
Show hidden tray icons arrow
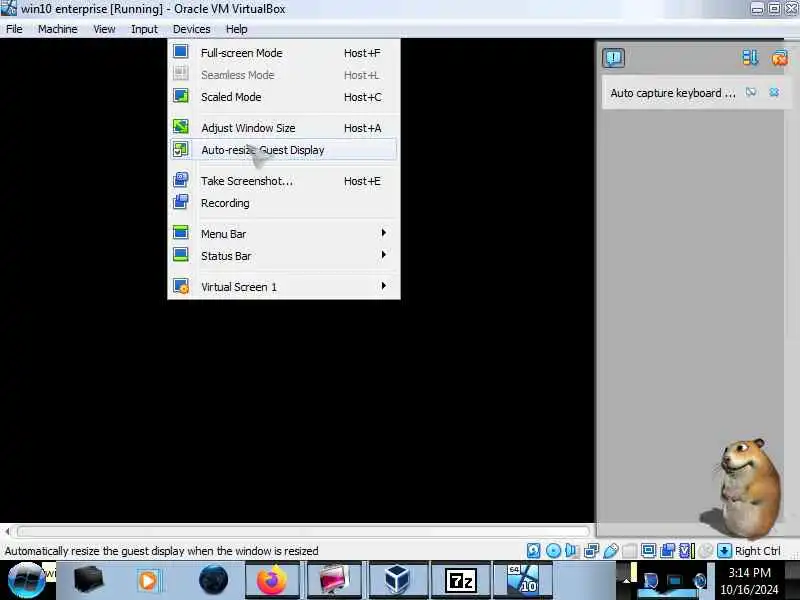(627, 580)
